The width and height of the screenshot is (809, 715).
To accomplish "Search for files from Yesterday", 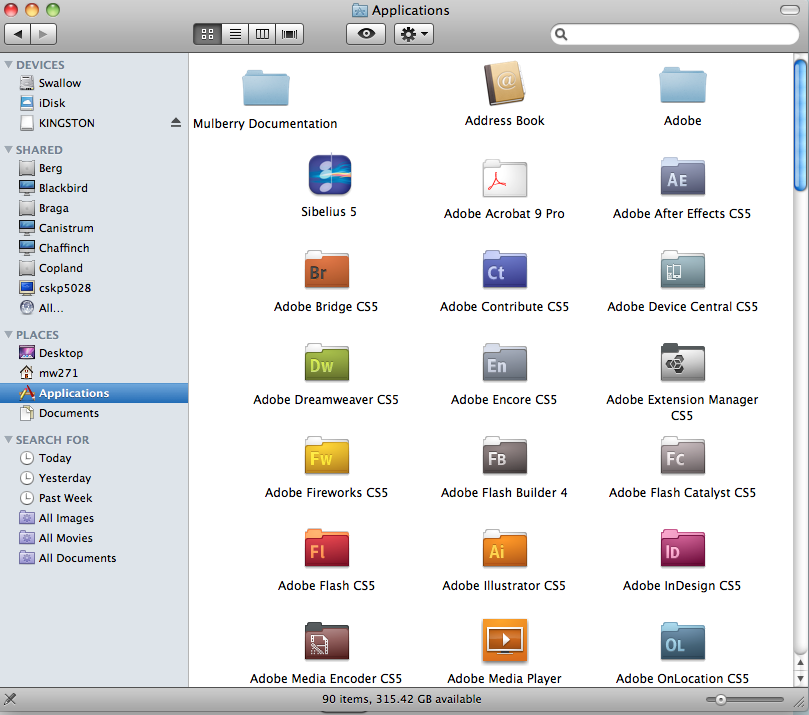I will pos(94,478).
